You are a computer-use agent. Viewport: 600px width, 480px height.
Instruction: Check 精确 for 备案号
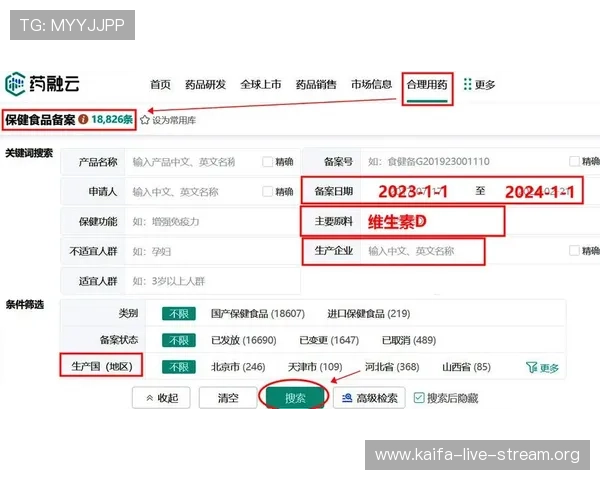click(574, 161)
